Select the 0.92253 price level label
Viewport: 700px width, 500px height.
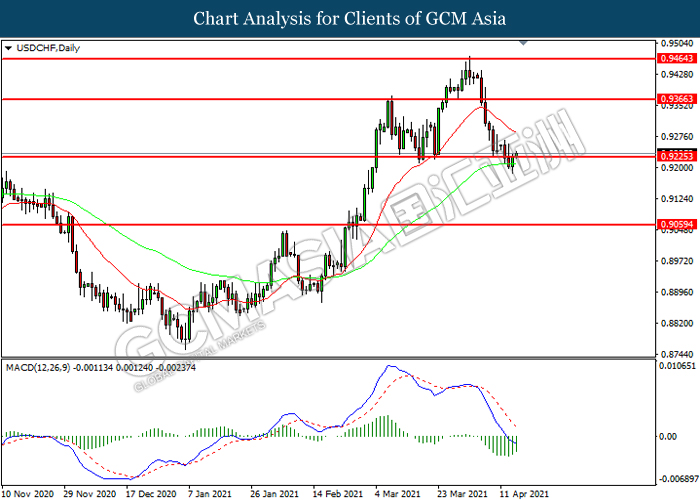677,156
